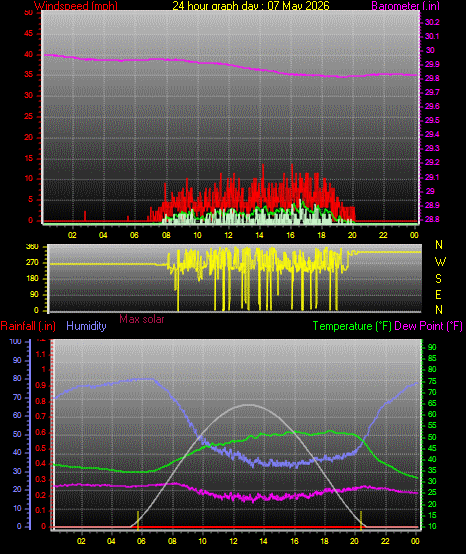Viewport: 466px width, 554px height.
Task: Click the "85" temperature axis value
Action: [432, 358]
